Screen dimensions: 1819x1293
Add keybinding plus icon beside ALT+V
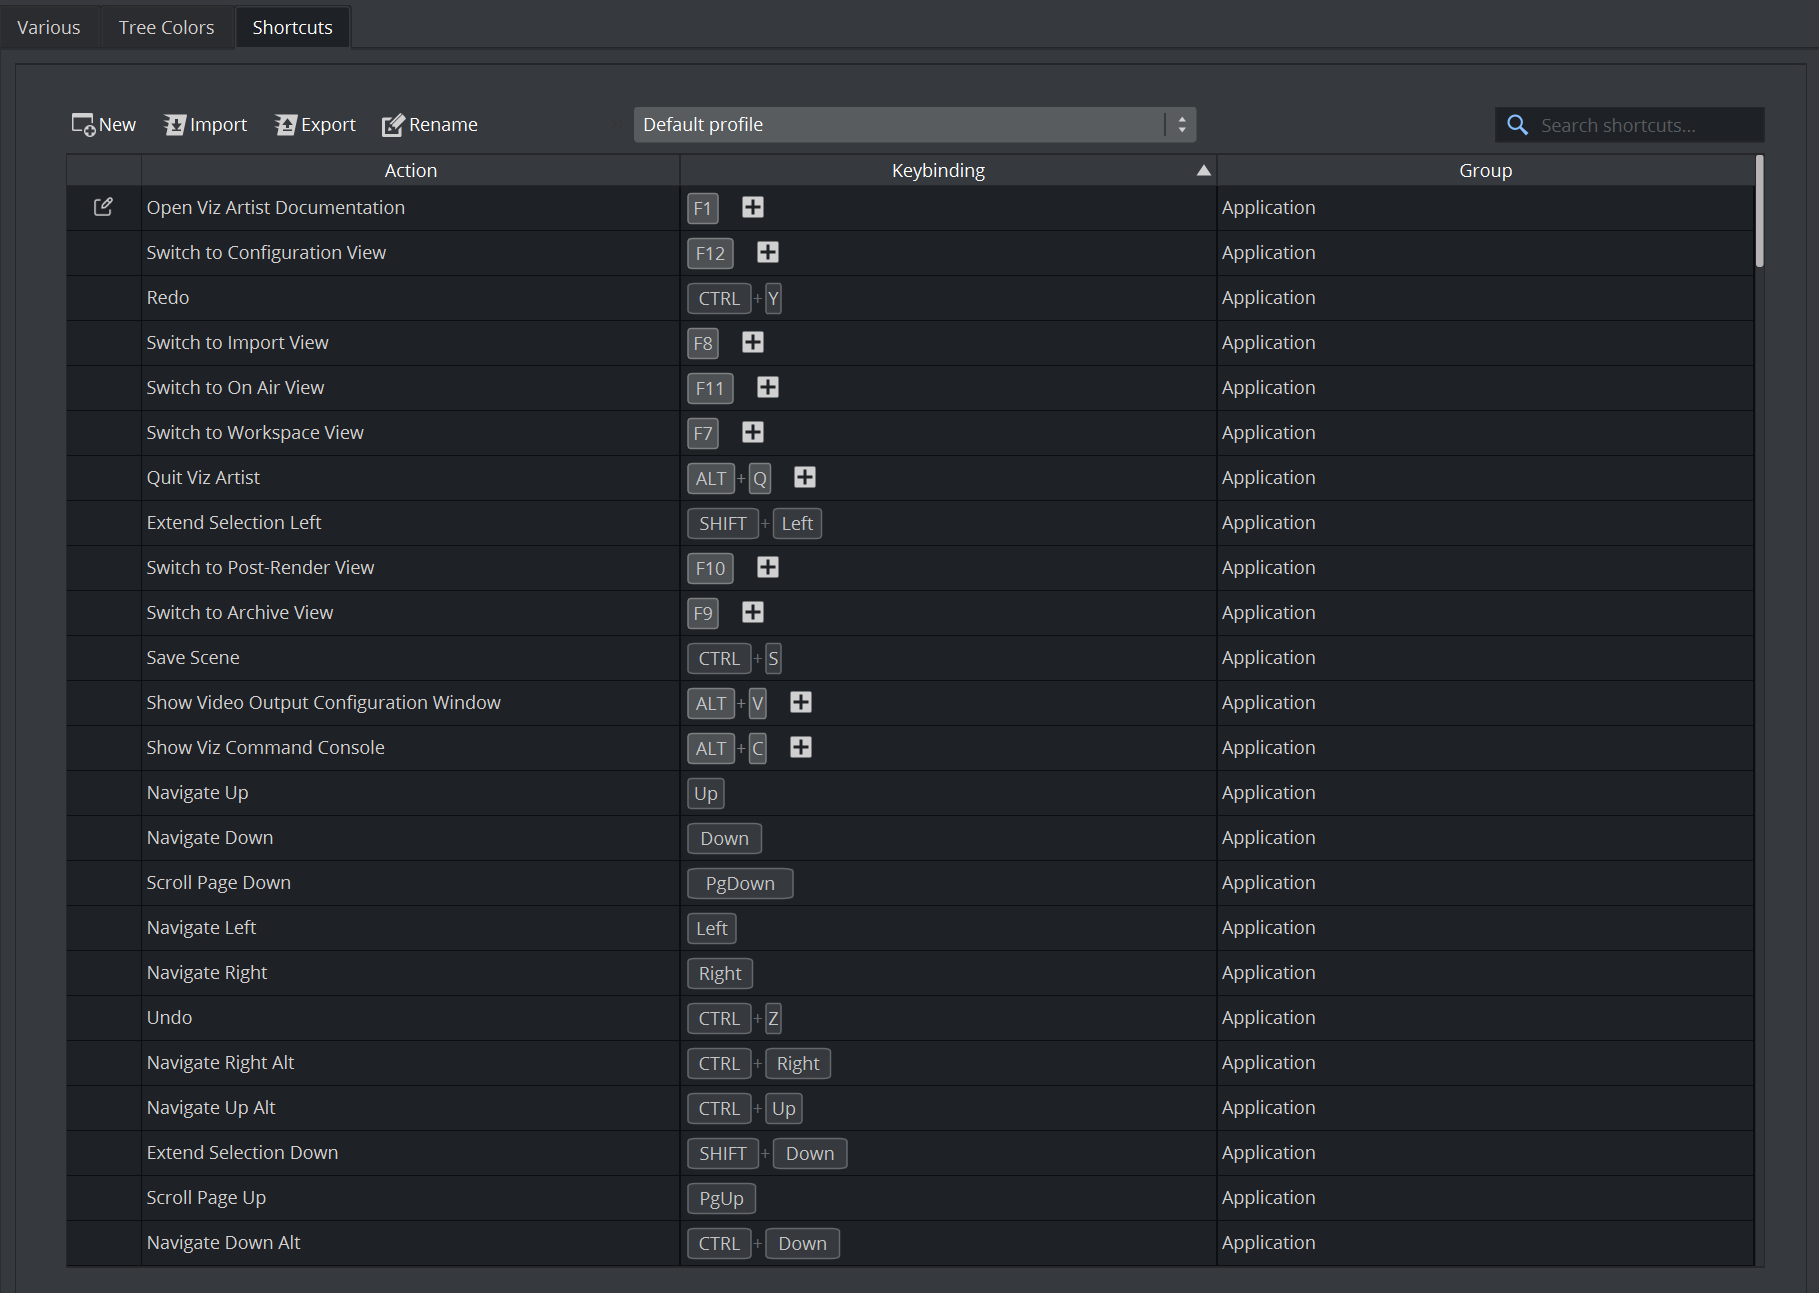[x=801, y=702]
